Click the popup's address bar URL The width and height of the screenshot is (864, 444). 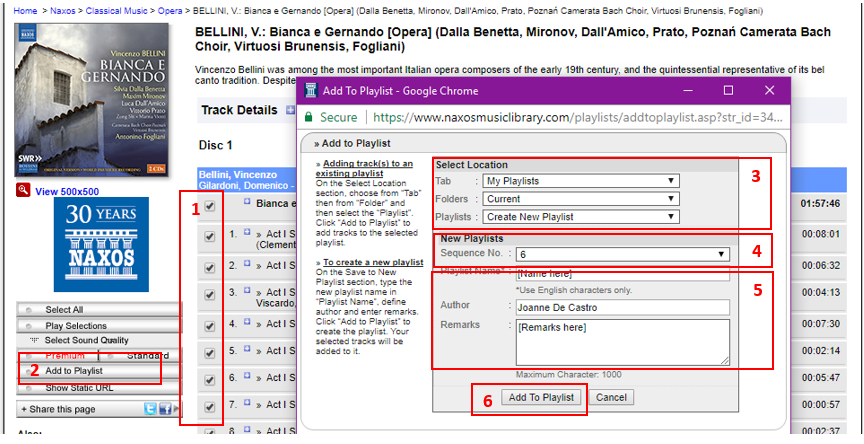[x=576, y=117]
